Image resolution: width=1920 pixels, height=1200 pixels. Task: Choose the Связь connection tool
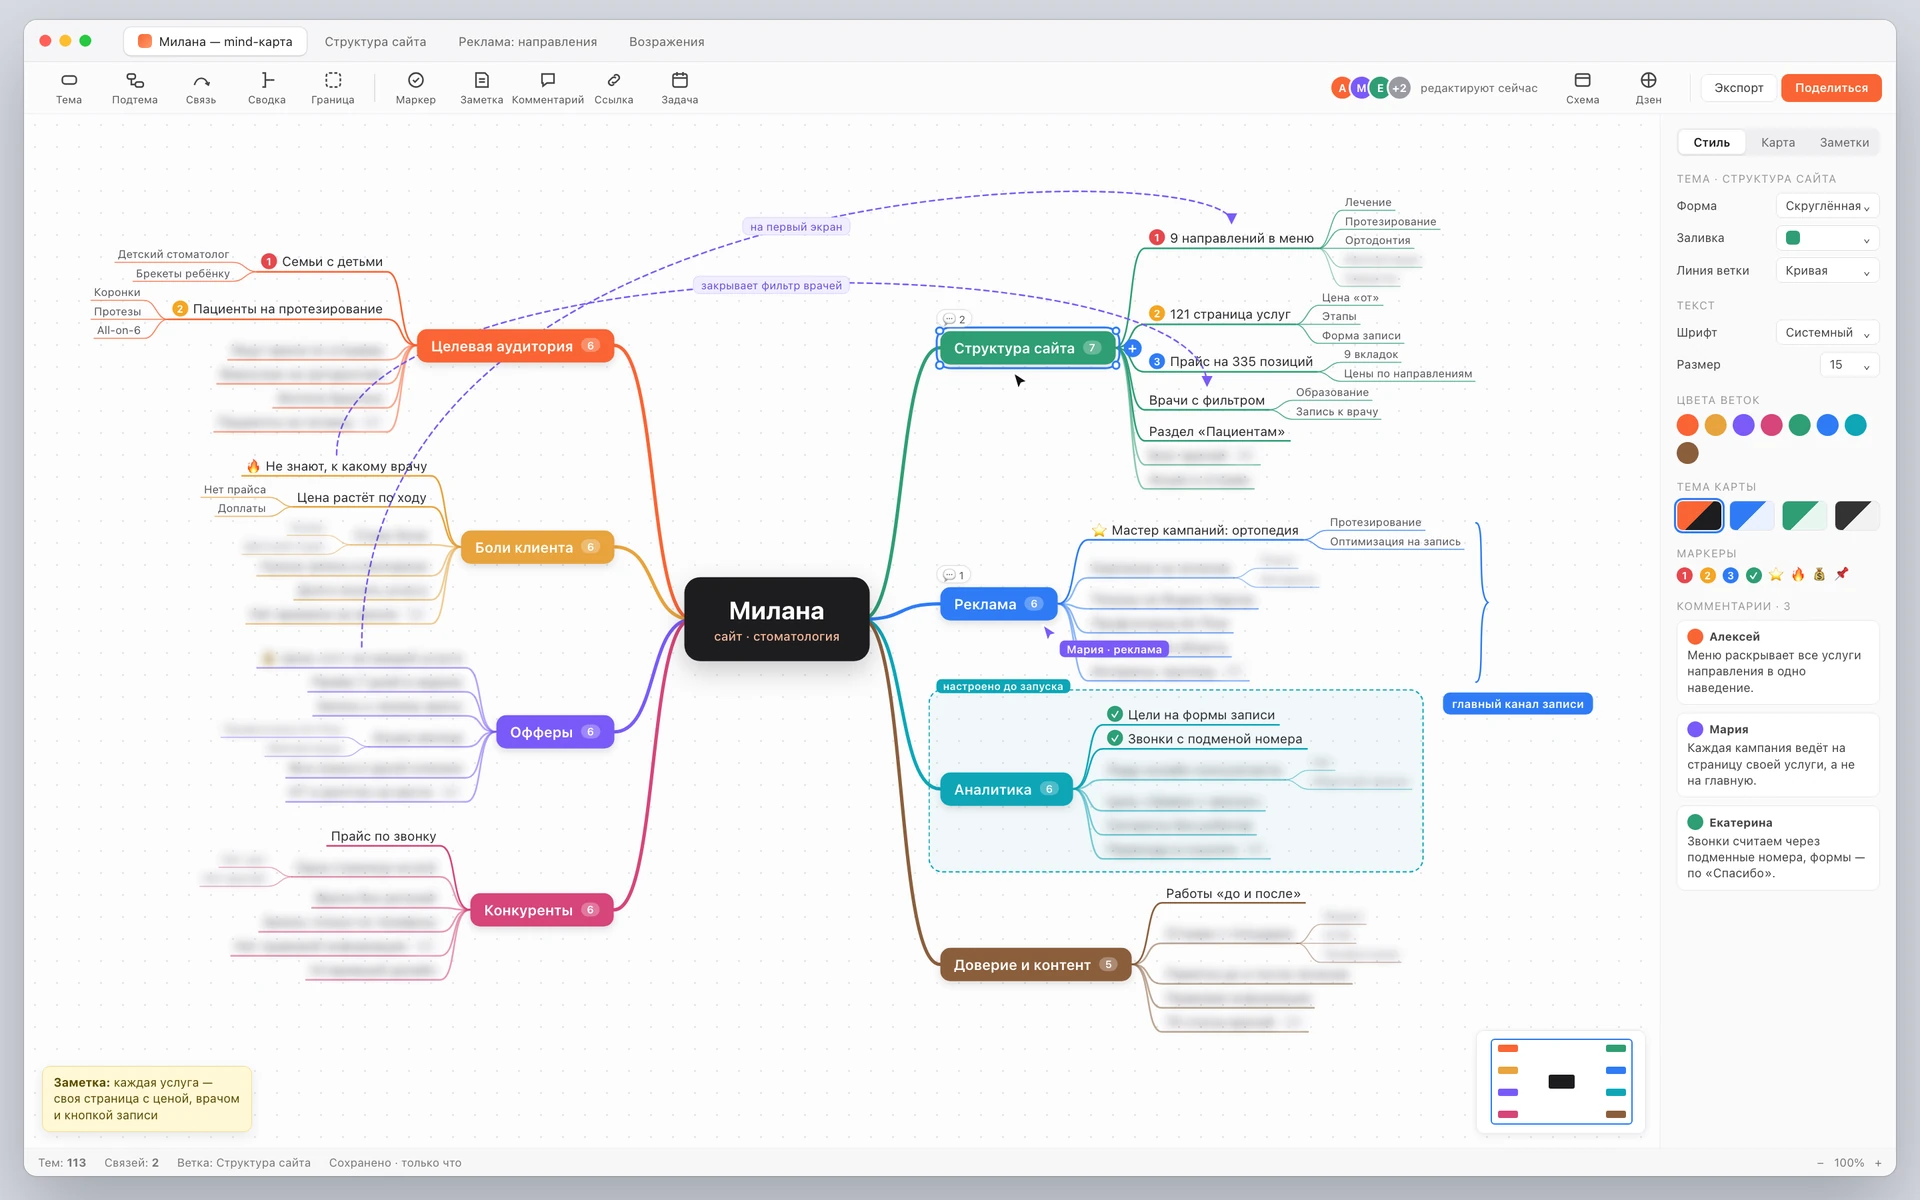[x=201, y=88]
